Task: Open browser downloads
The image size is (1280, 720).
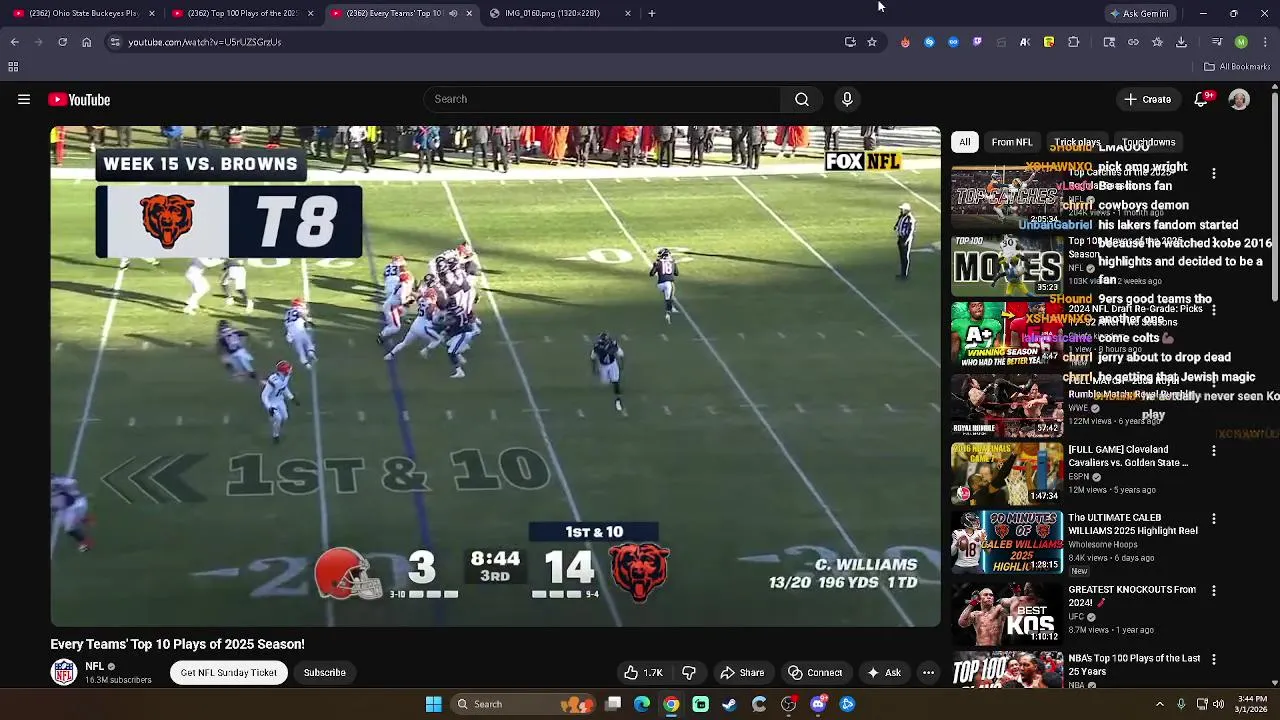Action: point(1181,42)
